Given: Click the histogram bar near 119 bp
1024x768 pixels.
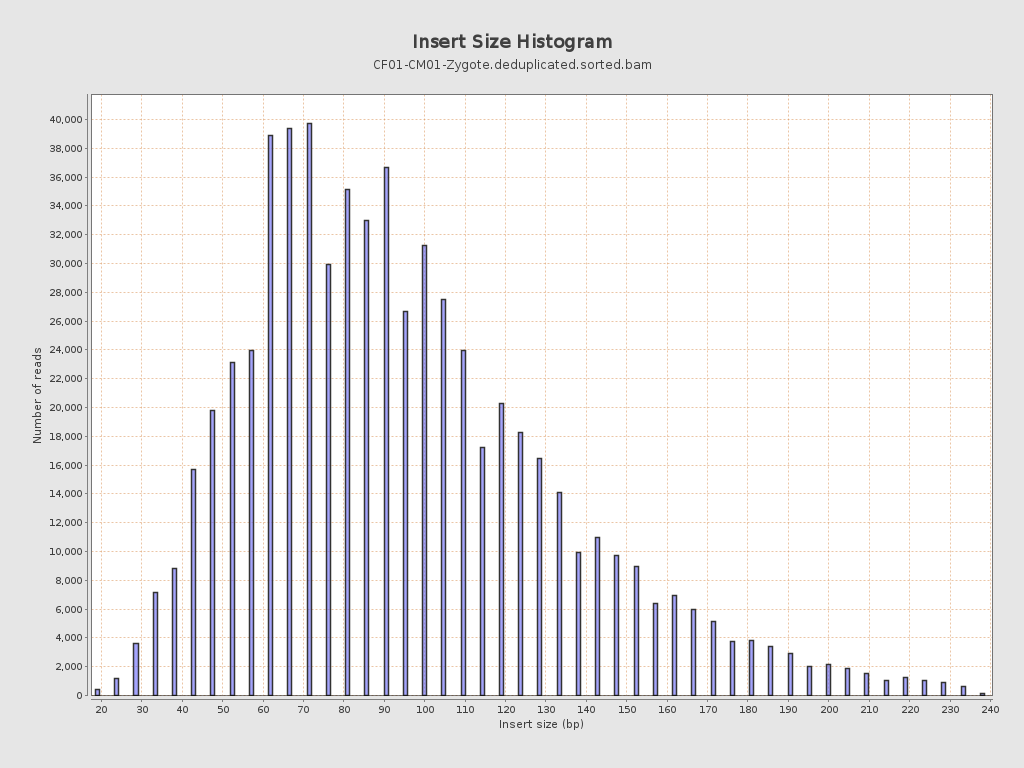Looking at the screenshot, I should pos(502,549).
